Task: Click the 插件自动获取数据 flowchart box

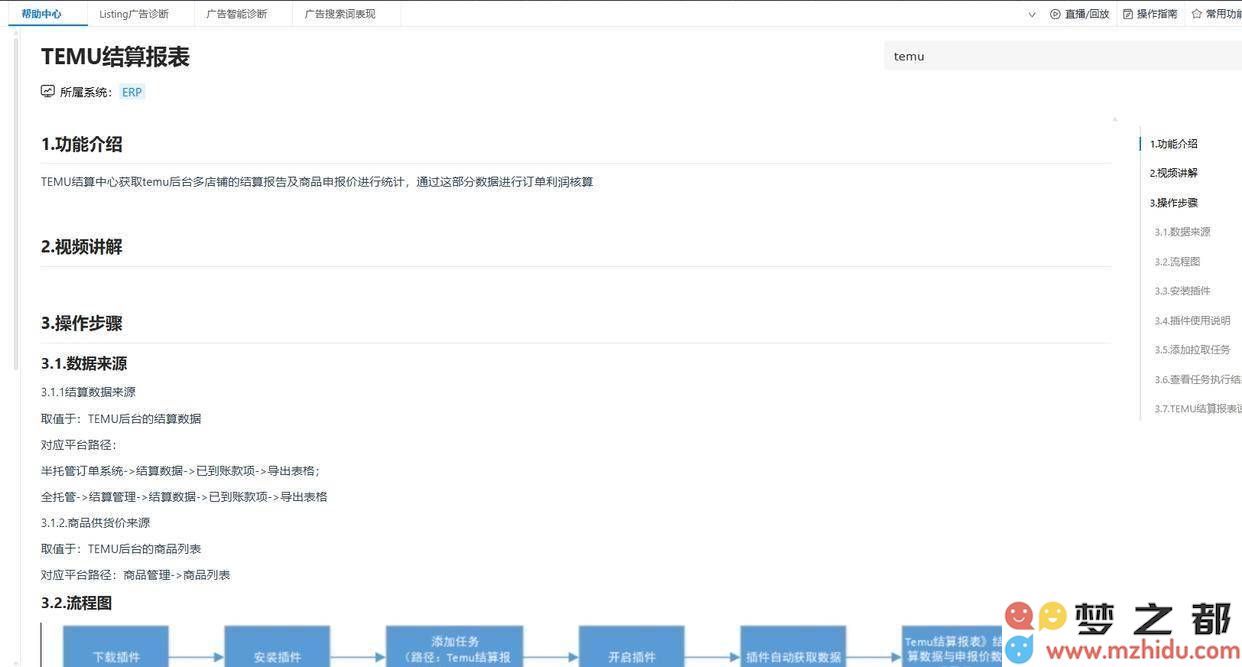Action: [793, 646]
